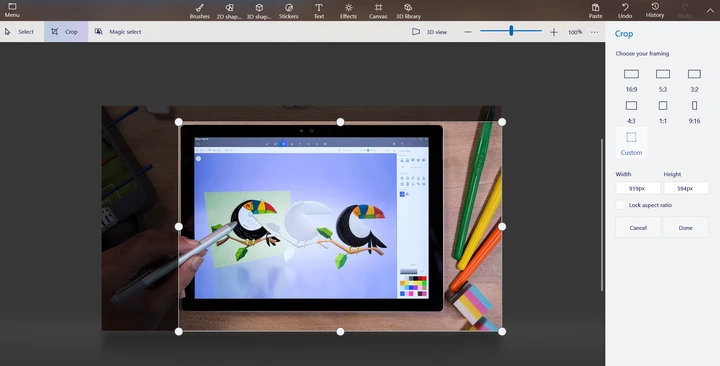Open the Menu button
This screenshot has height=366, width=720.
click(12, 10)
